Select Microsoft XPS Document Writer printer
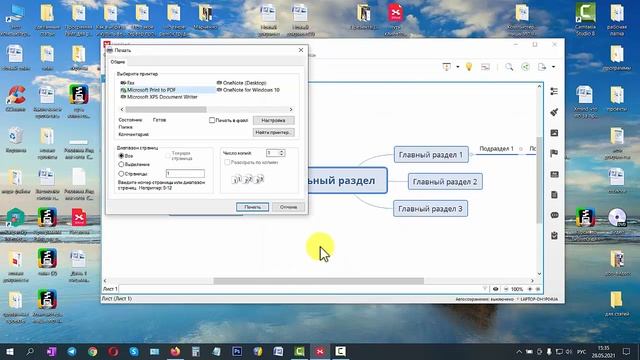The height and width of the screenshot is (360, 640). click(159, 97)
